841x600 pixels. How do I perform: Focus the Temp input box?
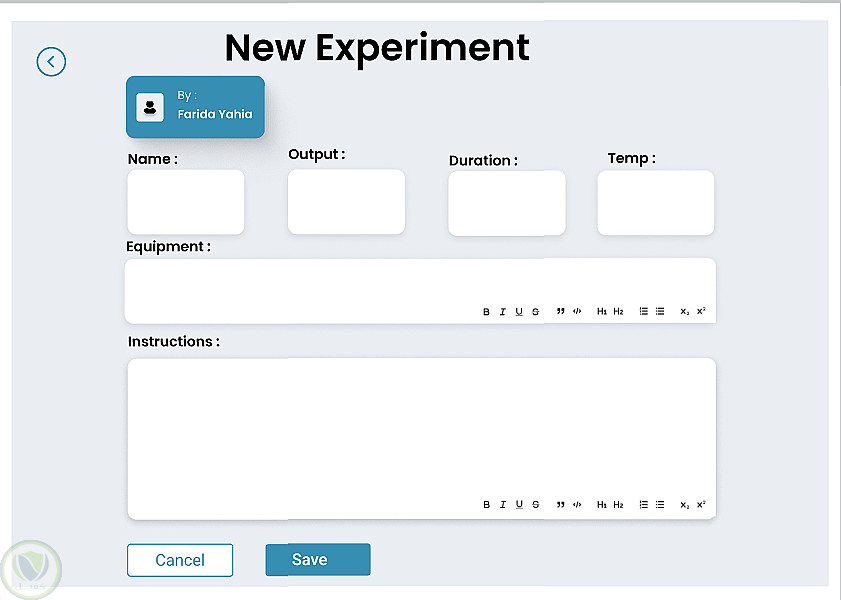pyautogui.click(x=655, y=203)
